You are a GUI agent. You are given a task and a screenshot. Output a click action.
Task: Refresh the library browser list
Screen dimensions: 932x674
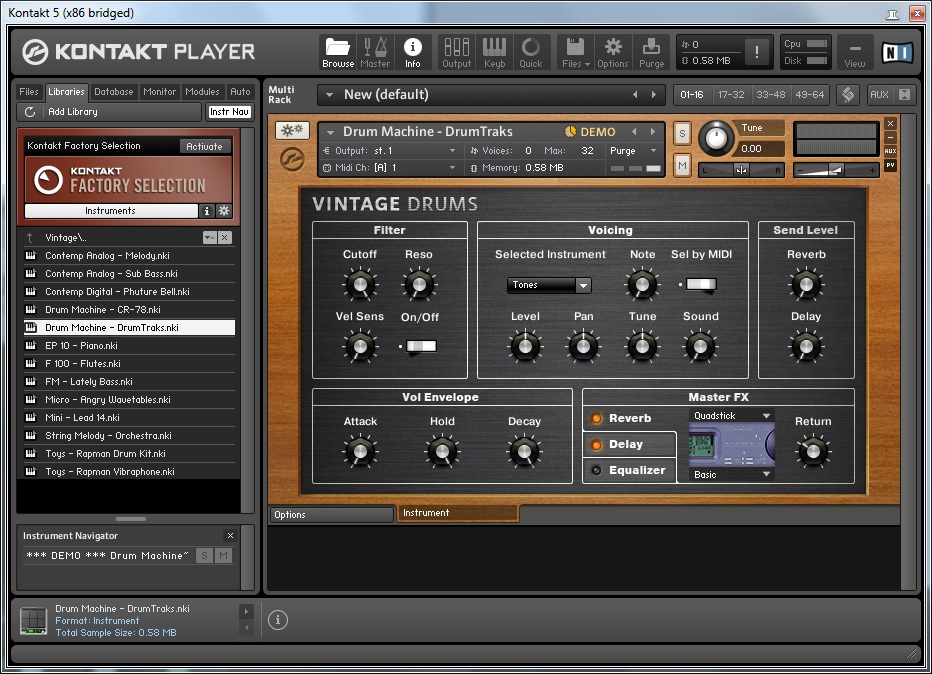tap(30, 112)
